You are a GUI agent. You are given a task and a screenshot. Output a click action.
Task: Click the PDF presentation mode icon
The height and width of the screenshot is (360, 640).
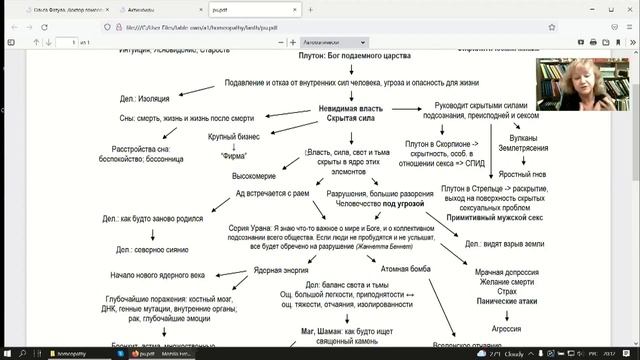tap(581, 42)
